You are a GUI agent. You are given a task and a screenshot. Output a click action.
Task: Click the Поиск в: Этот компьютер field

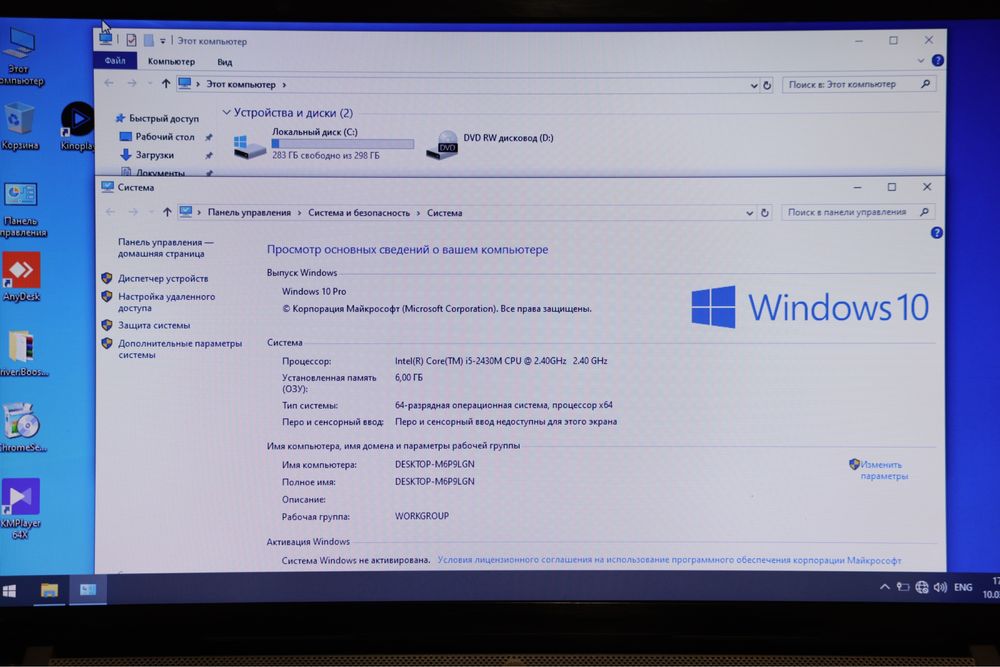coord(858,84)
